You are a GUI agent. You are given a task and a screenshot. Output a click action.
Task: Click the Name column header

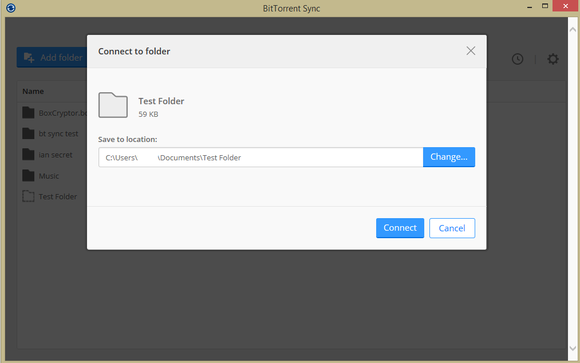[x=33, y=91]
